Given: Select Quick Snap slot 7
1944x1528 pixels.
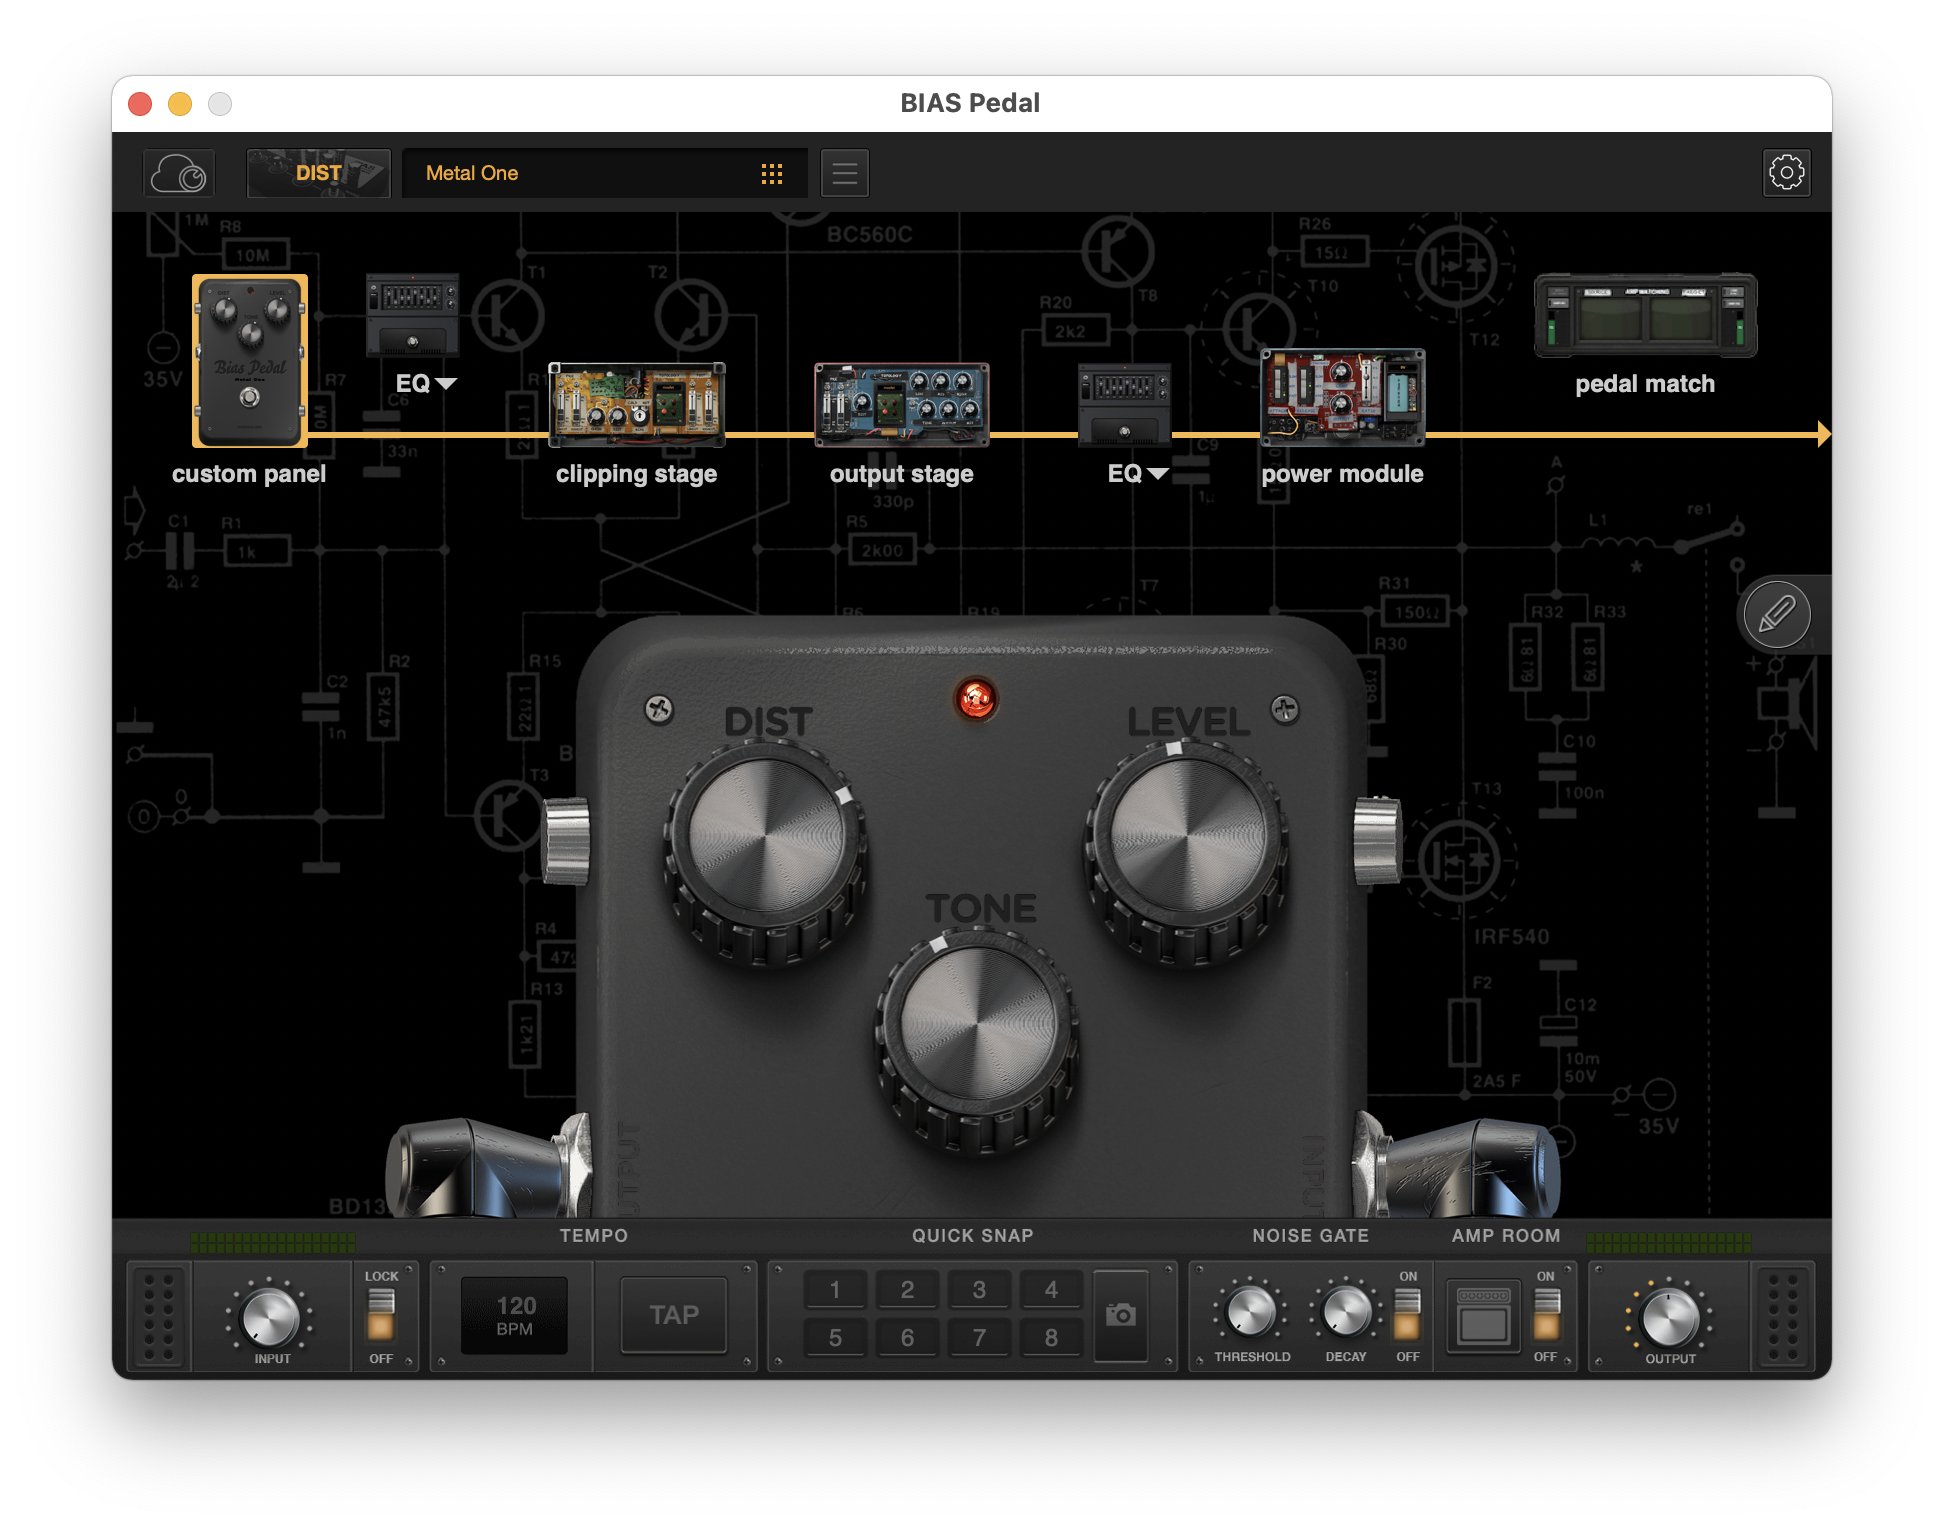Looking at the screenshot, I should [979, 1338].
